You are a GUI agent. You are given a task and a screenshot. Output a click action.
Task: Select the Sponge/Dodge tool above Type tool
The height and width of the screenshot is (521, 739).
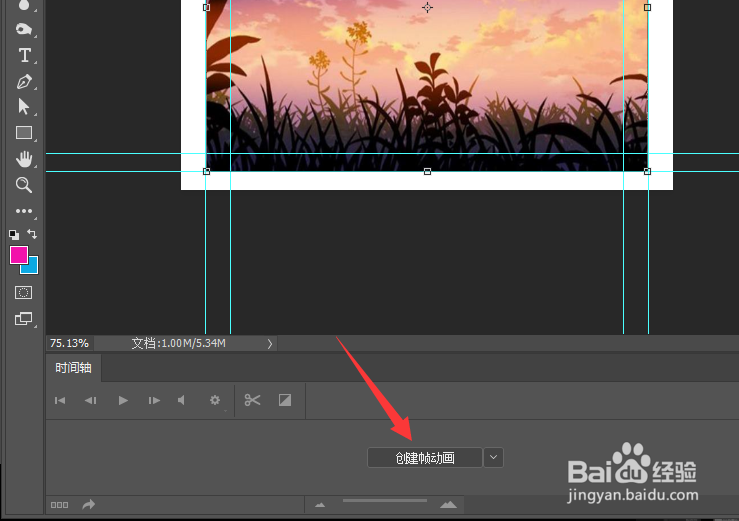click(x=24, y=29)
